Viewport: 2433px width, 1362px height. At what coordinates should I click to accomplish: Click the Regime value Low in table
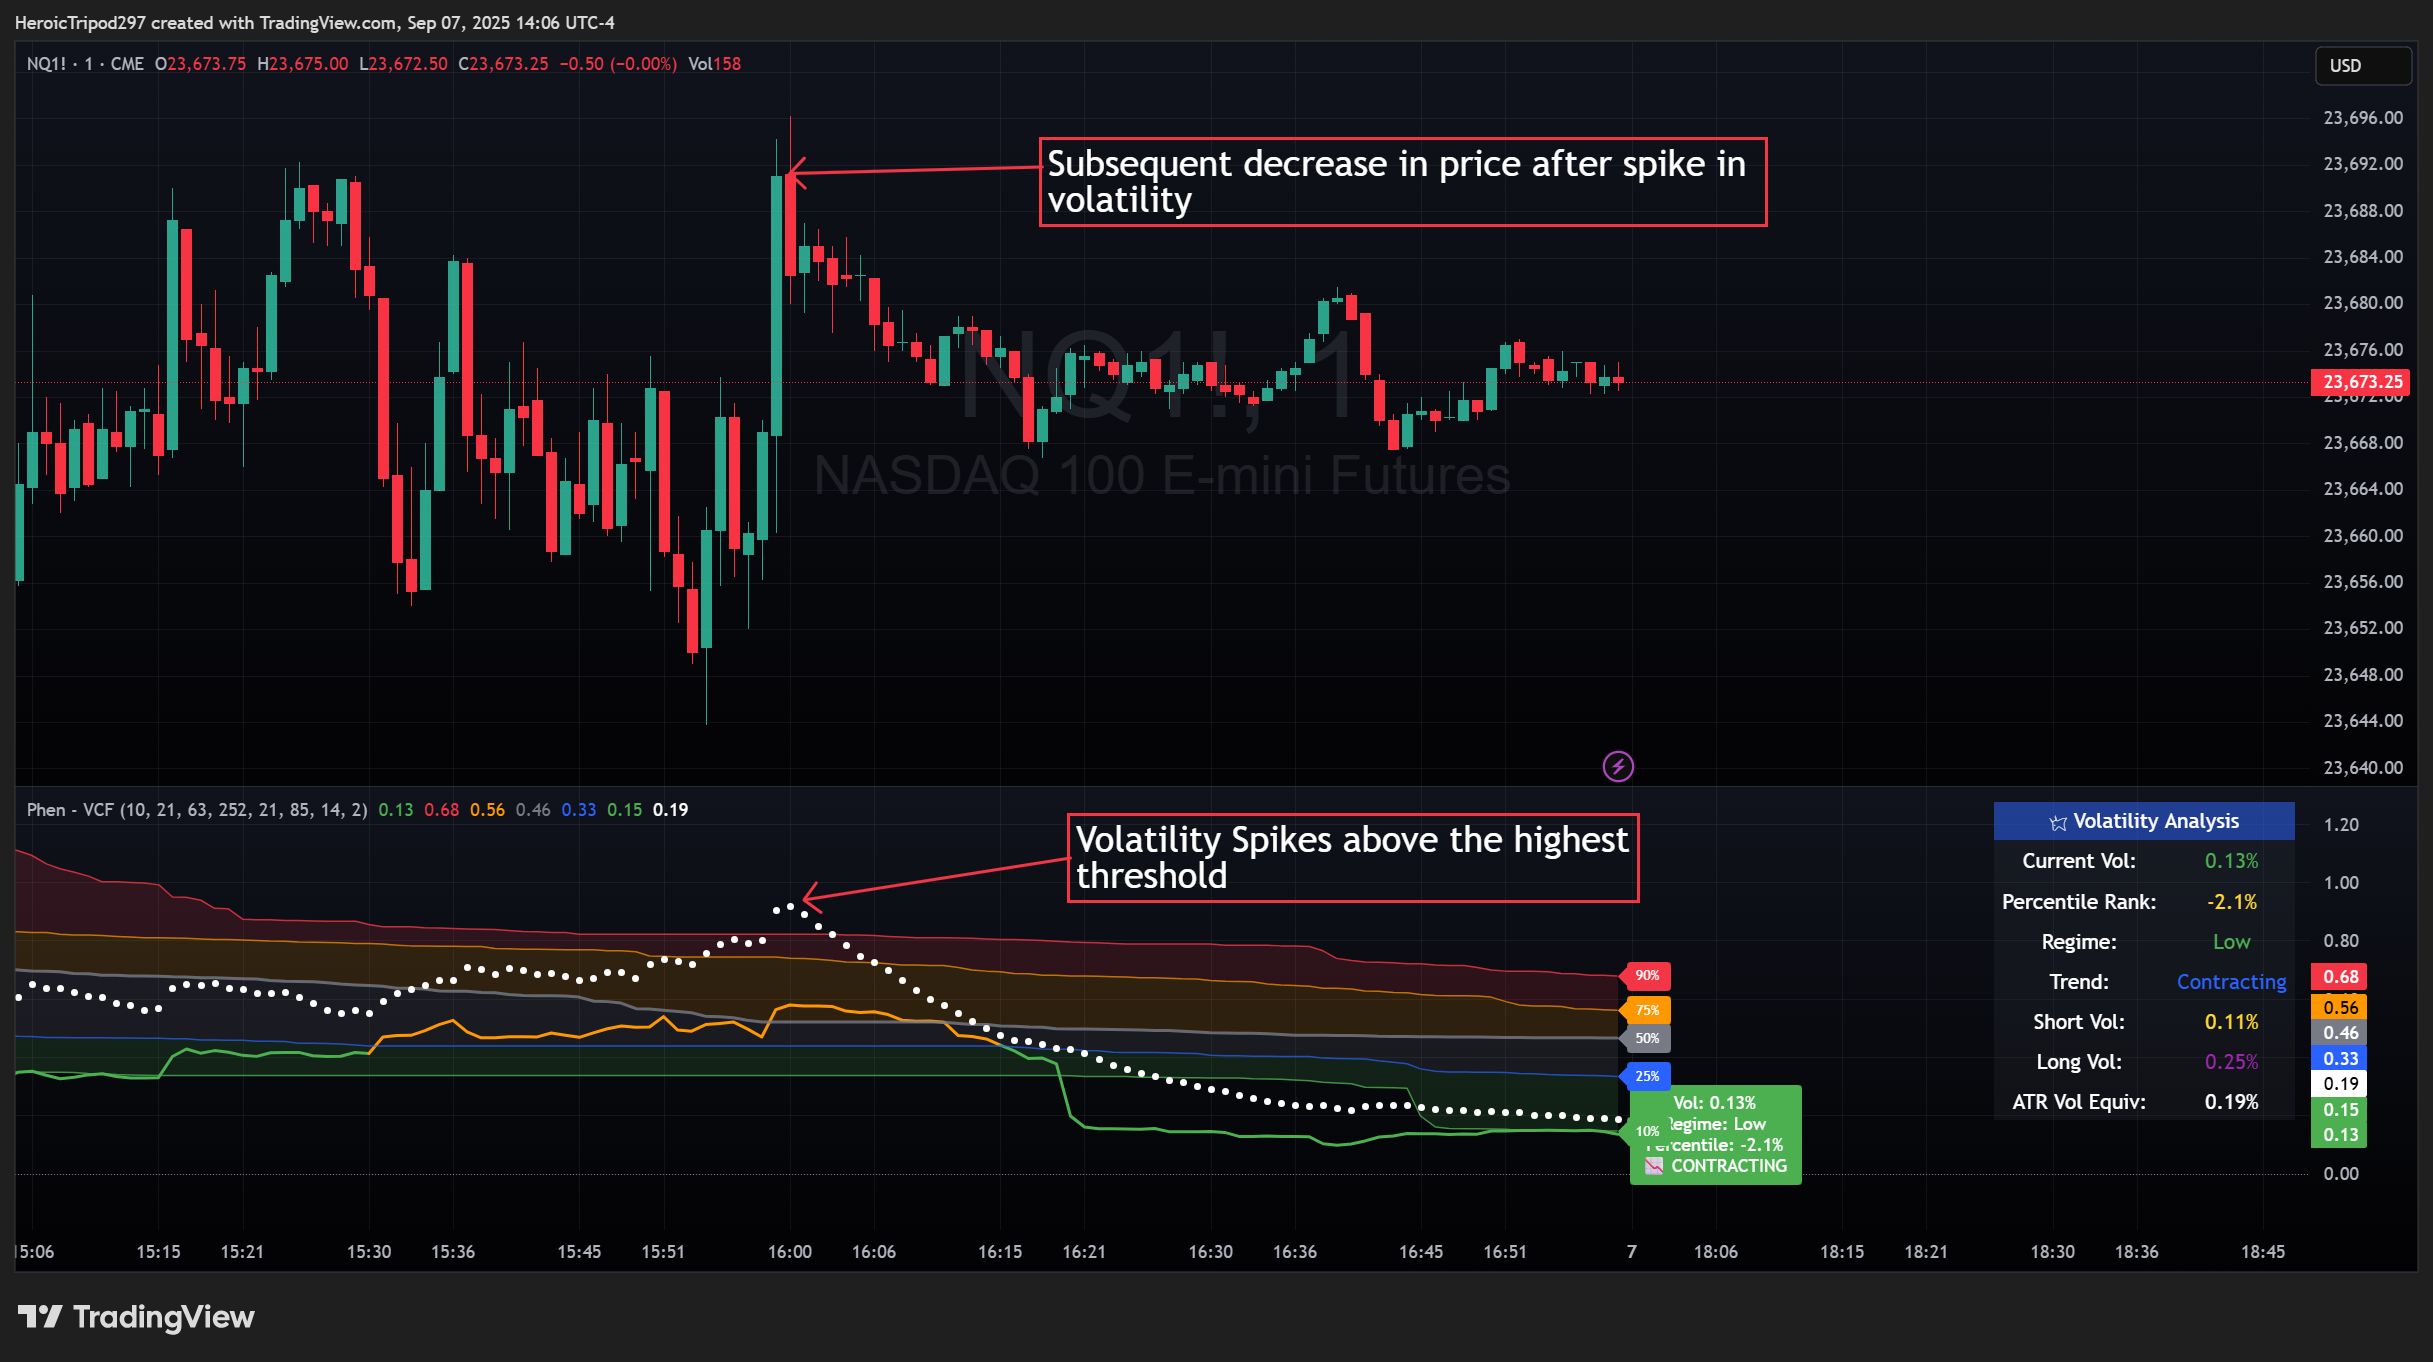tap(2231, 942)
